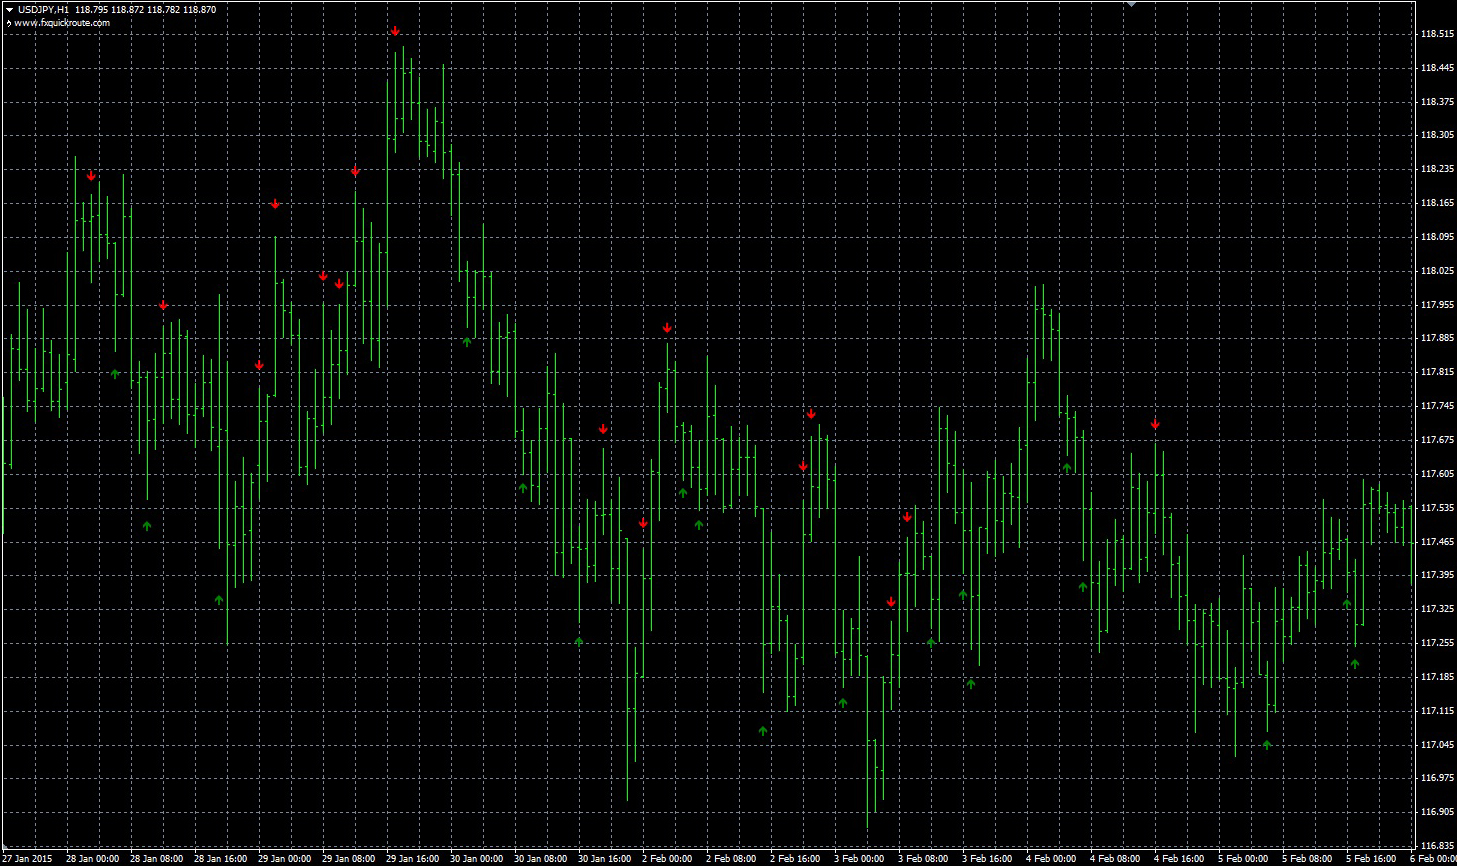Select the red down arrow above the highest bar
1457x866 pixels.
point(395,32)
